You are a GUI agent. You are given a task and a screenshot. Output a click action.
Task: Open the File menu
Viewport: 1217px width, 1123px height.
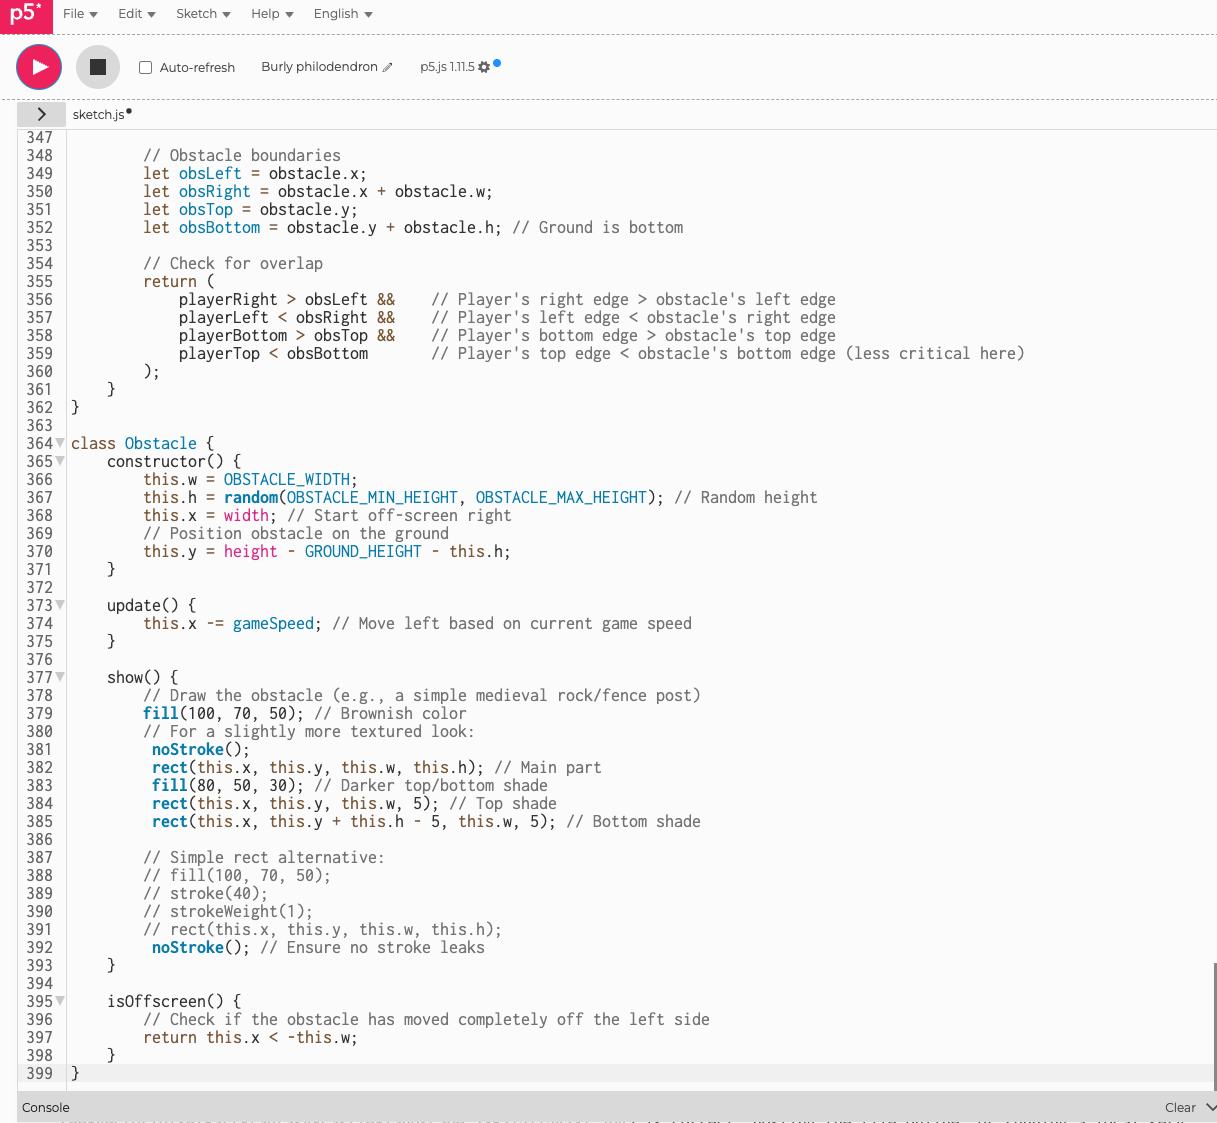click(x=80, y=14)
